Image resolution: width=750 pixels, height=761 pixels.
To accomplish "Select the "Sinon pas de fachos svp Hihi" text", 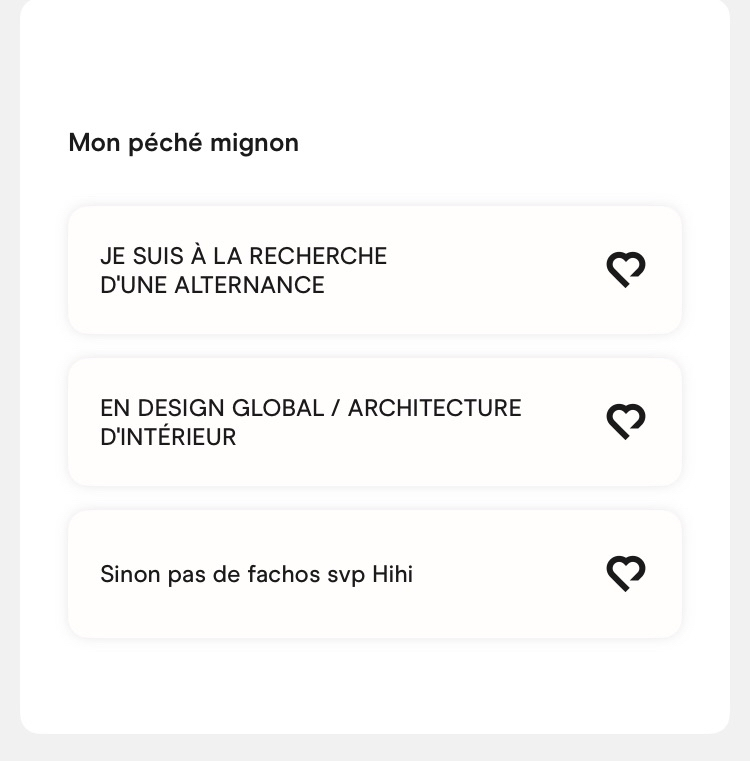I will click(256, 574).
